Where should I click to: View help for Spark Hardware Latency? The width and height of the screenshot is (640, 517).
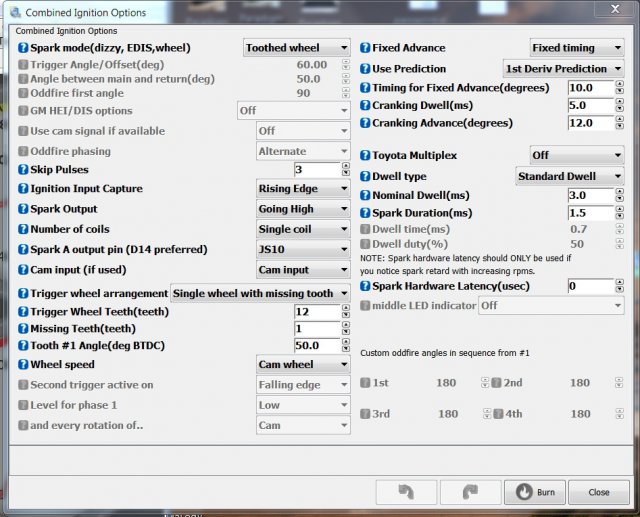pyautogui.click(x=365, y=287)
